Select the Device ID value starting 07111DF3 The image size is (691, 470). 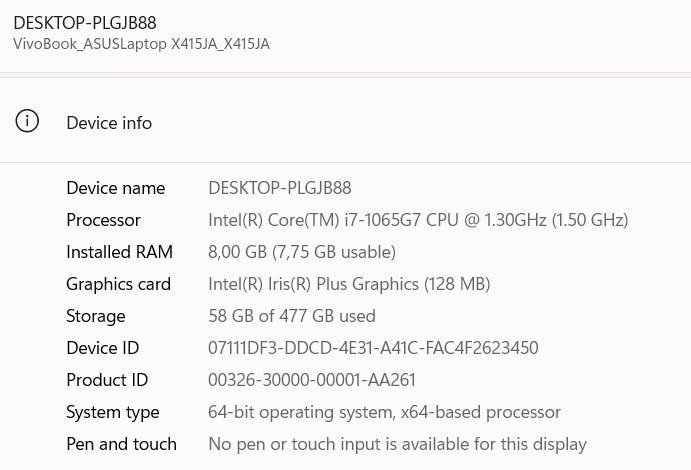pyautogui.click(x=373, y=348)
